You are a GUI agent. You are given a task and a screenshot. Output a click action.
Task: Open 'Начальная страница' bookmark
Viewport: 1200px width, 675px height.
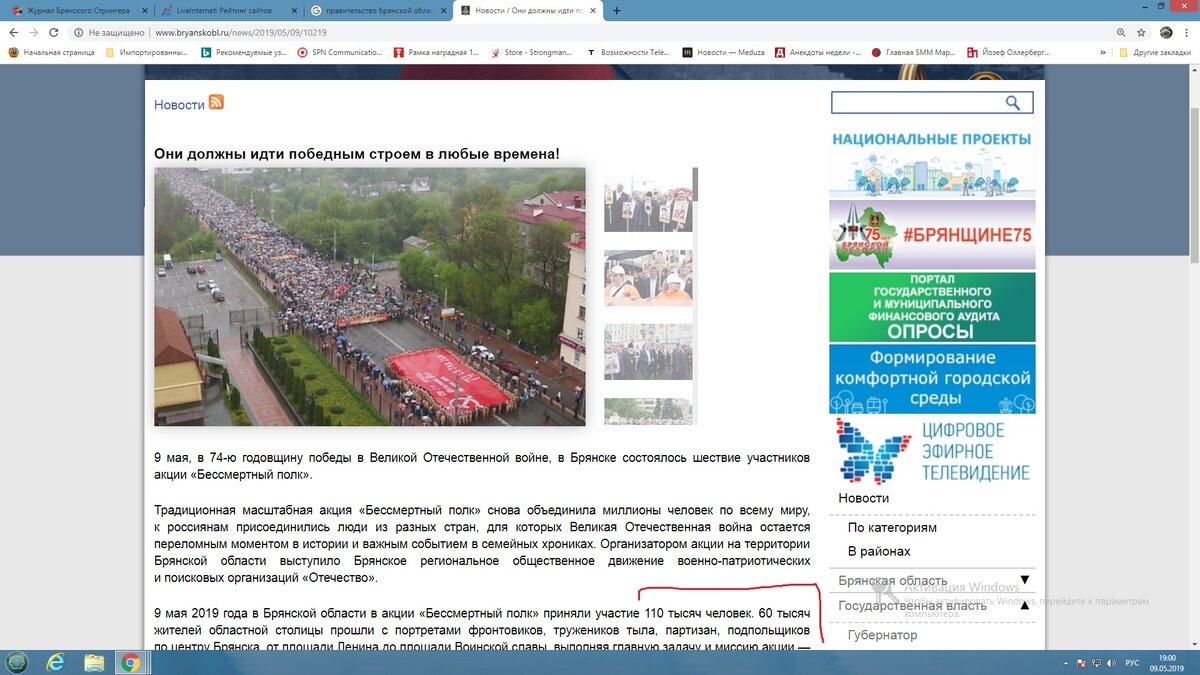tap(52, 52)
